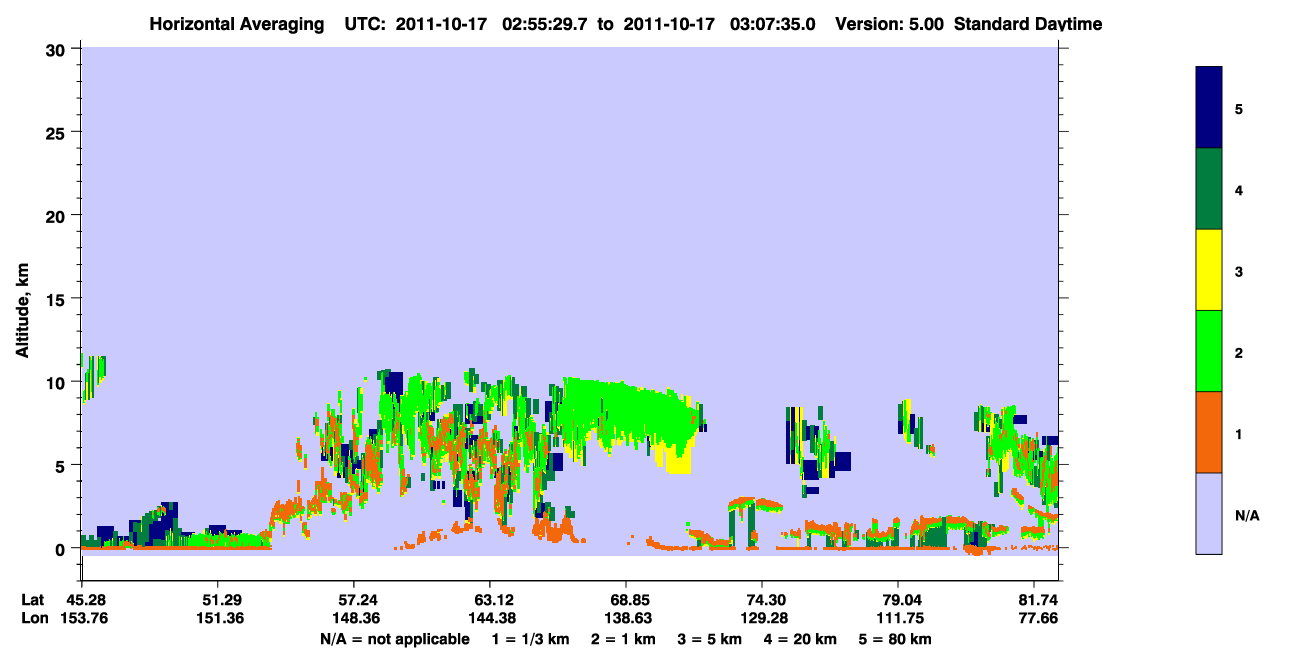
Task: Click the dark blue colorbar swatch labeled 5
Action: pyautogui.click(x=1209, y=108)
